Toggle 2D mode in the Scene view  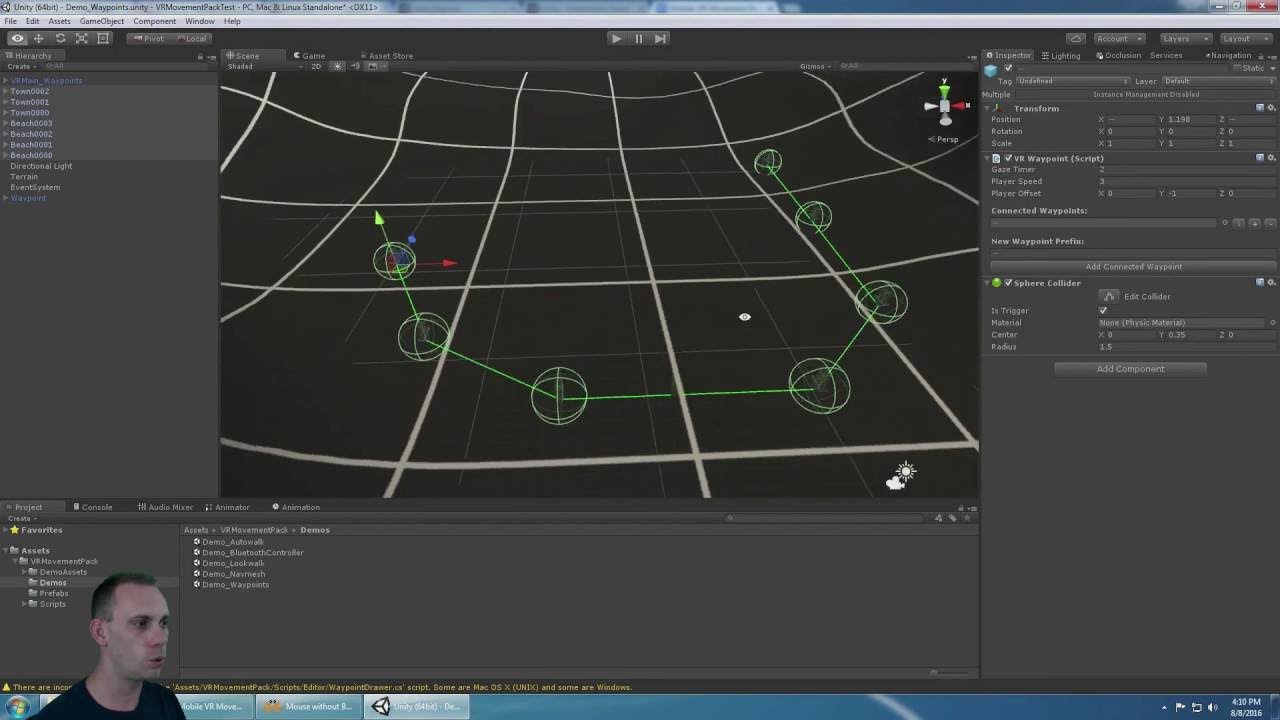tap(315, 66)
